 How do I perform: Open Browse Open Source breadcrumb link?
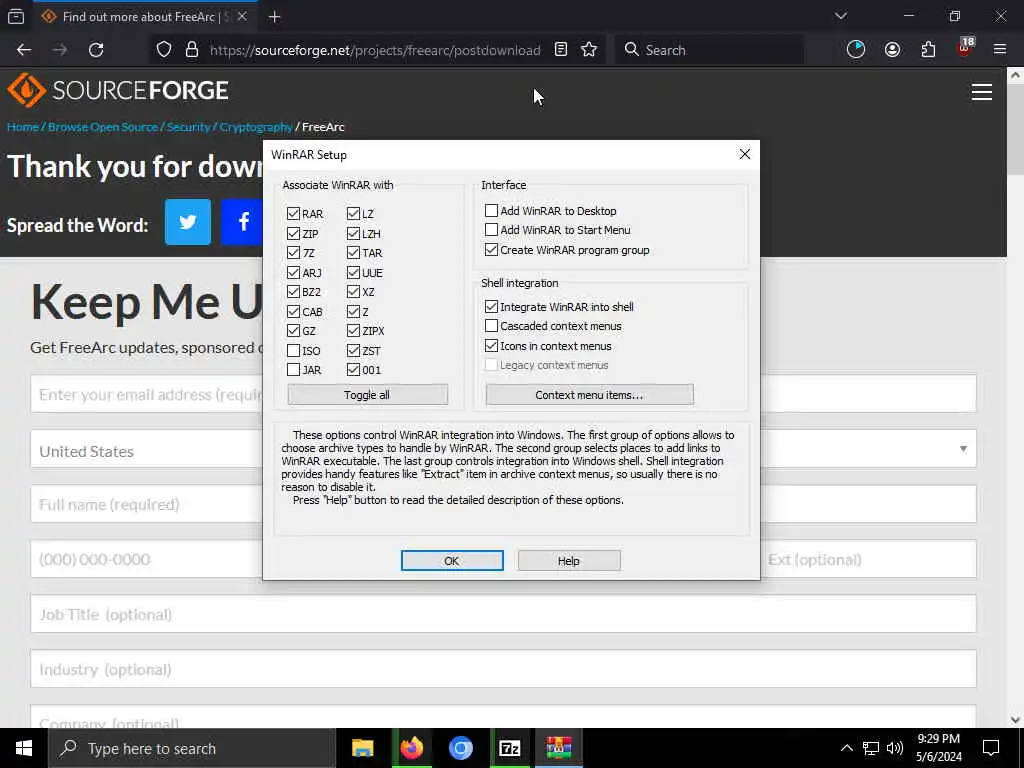[103, 127]
